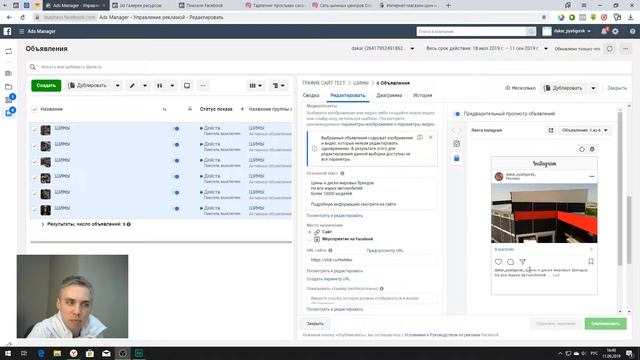Click heart like icon in Instagram preview
640x360 pixels.
tap(498, 262)
